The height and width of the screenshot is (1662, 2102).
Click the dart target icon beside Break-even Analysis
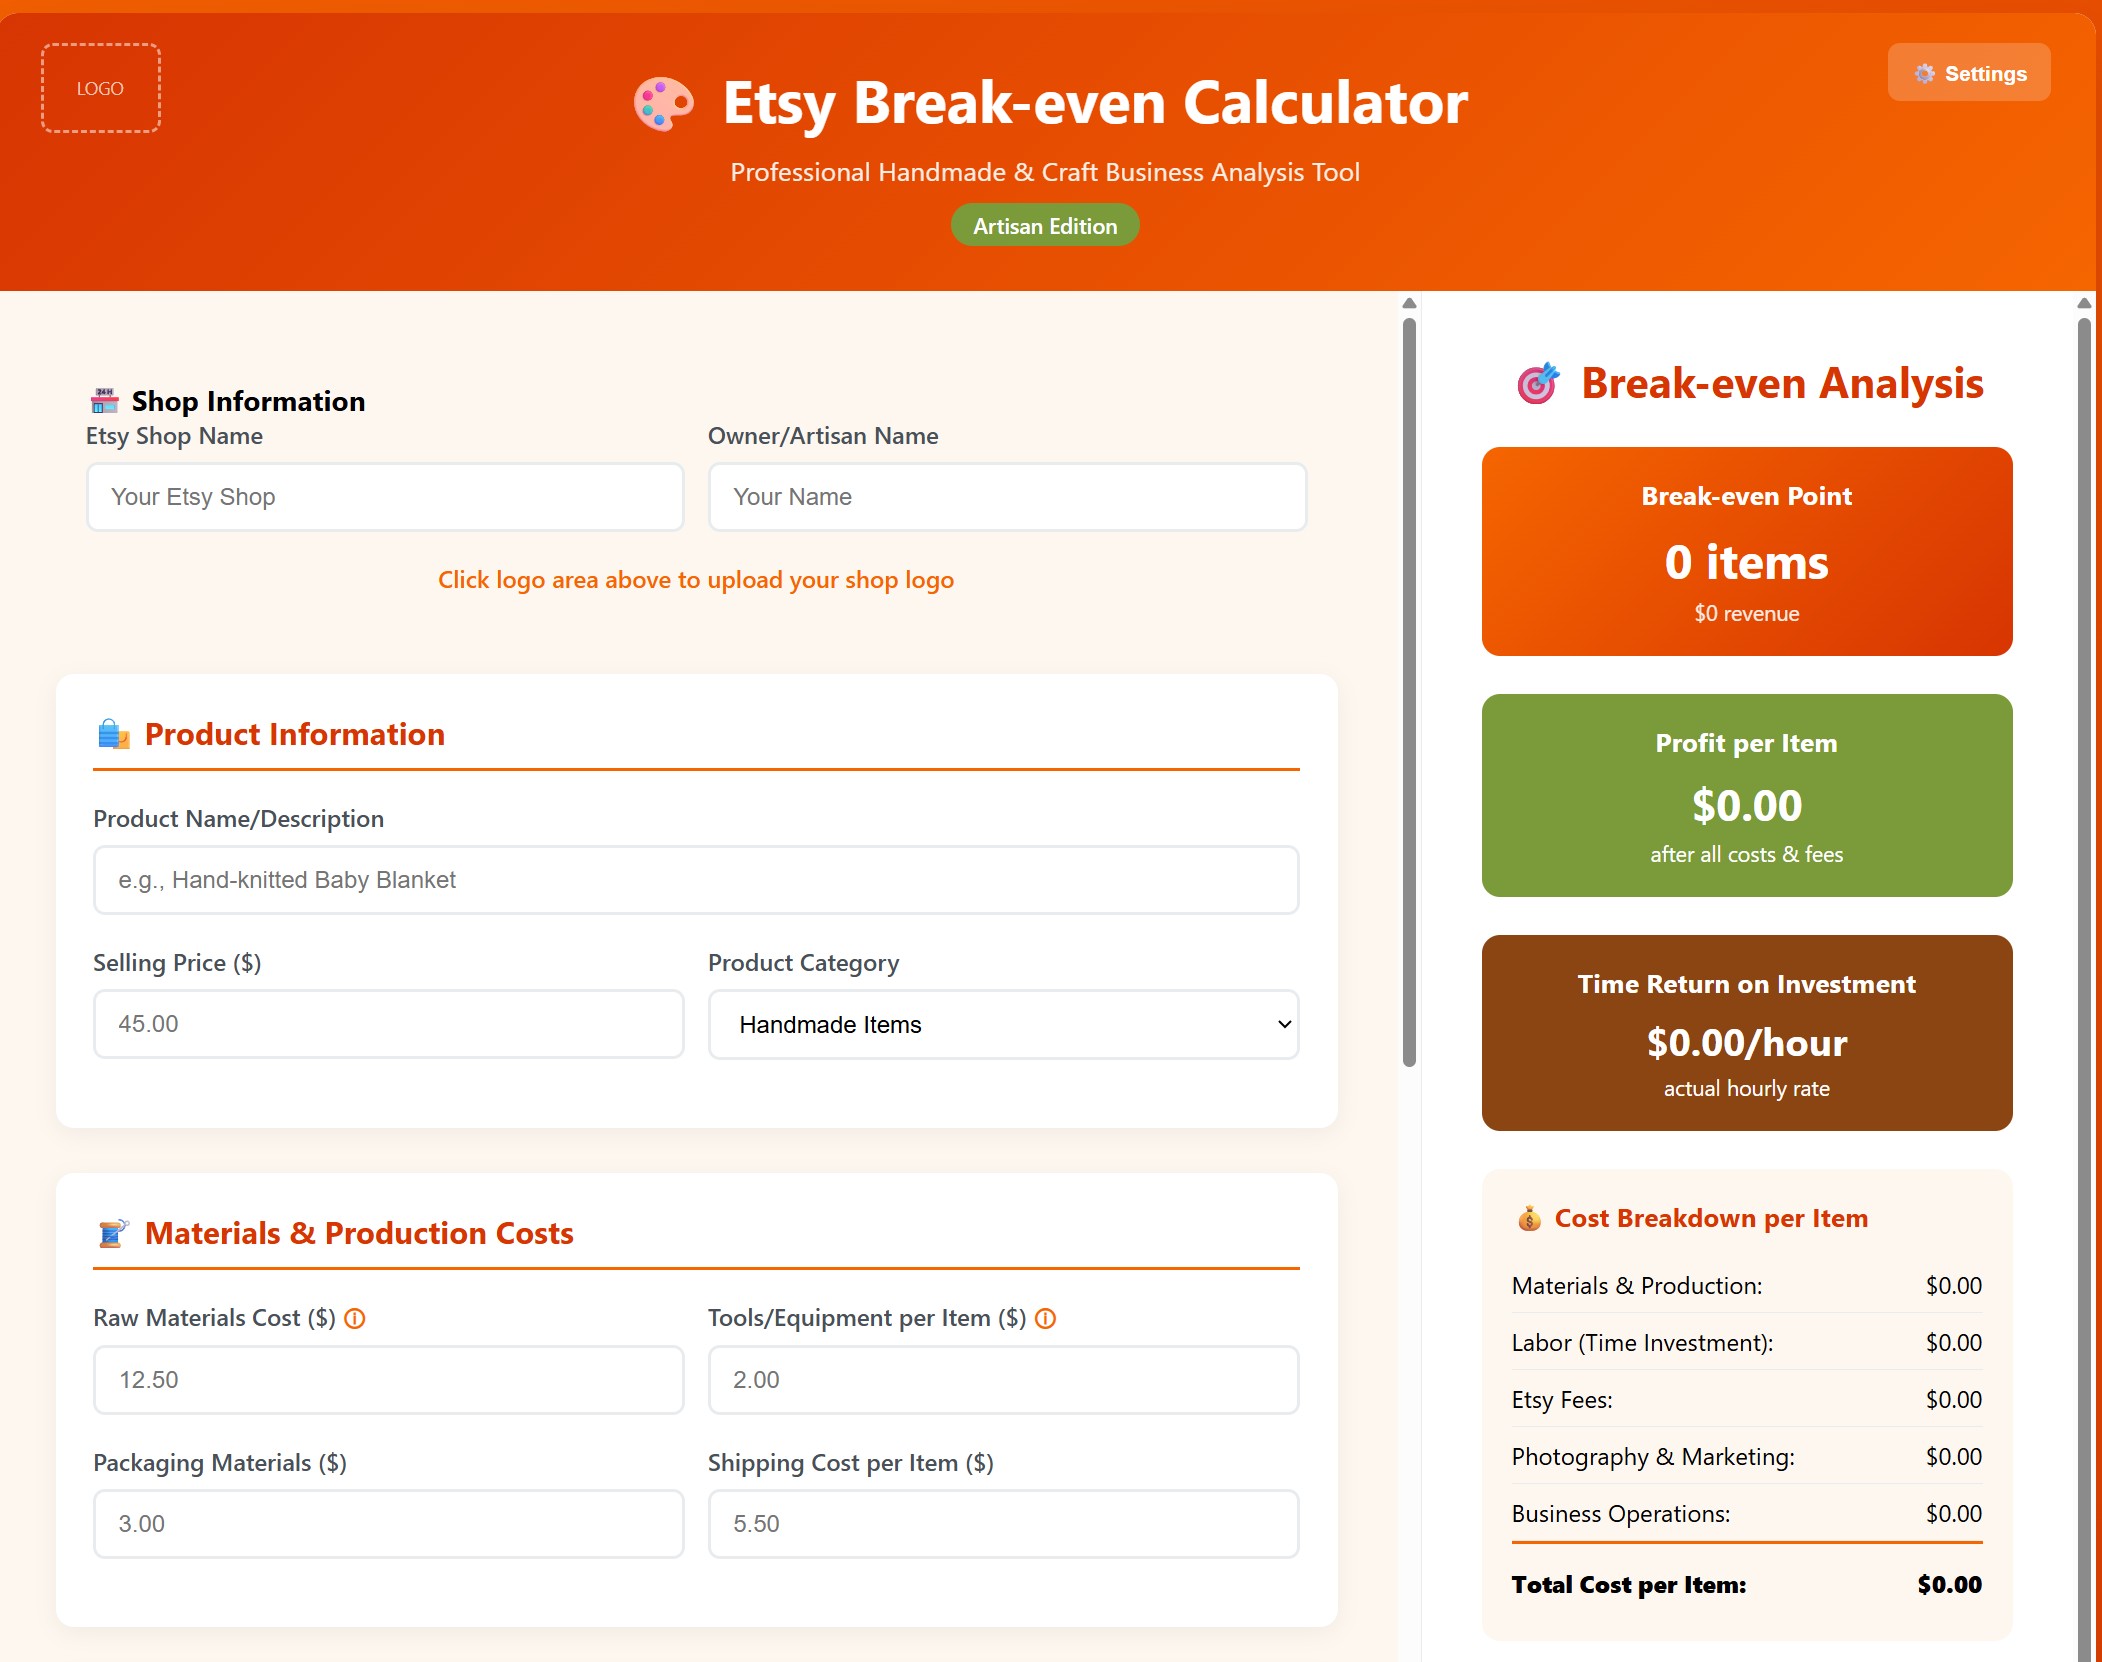click(1537, 383)
